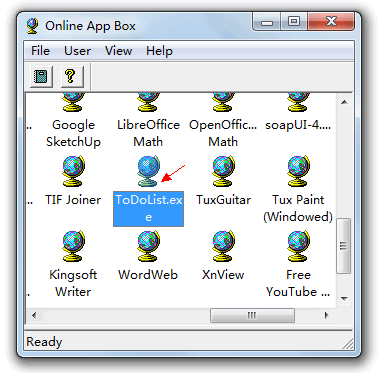
Task: Click the vertical scrollbar down arrow
Action: tap(344, 299)
